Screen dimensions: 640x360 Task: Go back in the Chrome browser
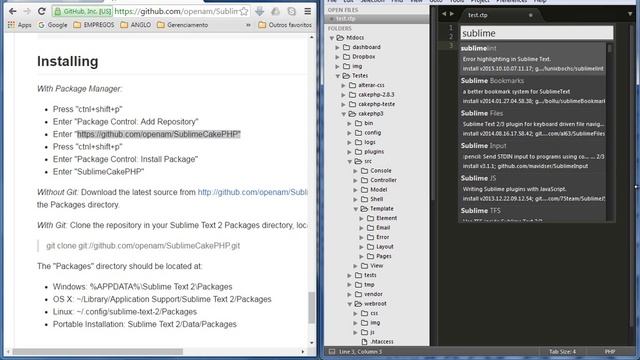point(13,11)
